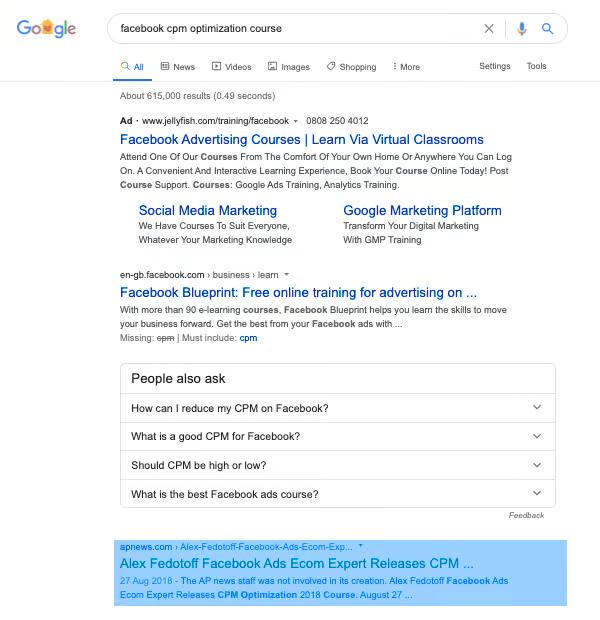Expand 'Should CPM be high or low?'
The height and width of the screenshot is (620, 600).
click(x=338, y=465)
